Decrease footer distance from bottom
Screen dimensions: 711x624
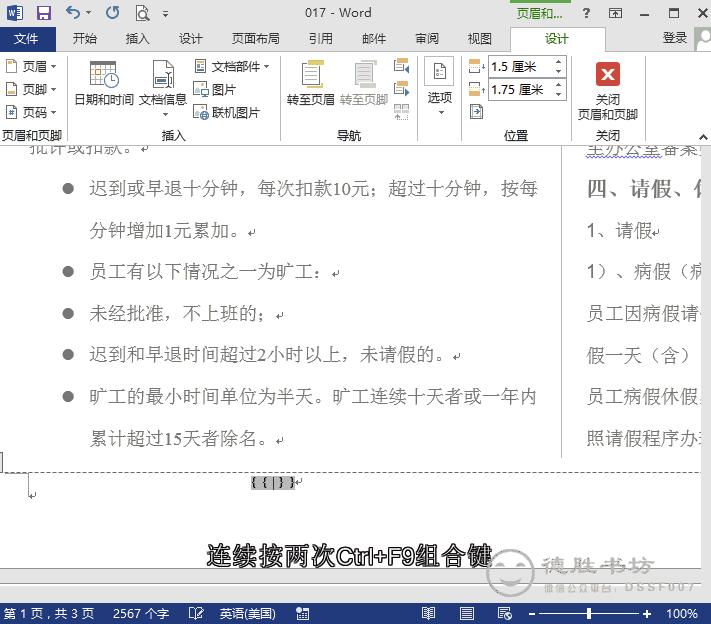point(559,94)
